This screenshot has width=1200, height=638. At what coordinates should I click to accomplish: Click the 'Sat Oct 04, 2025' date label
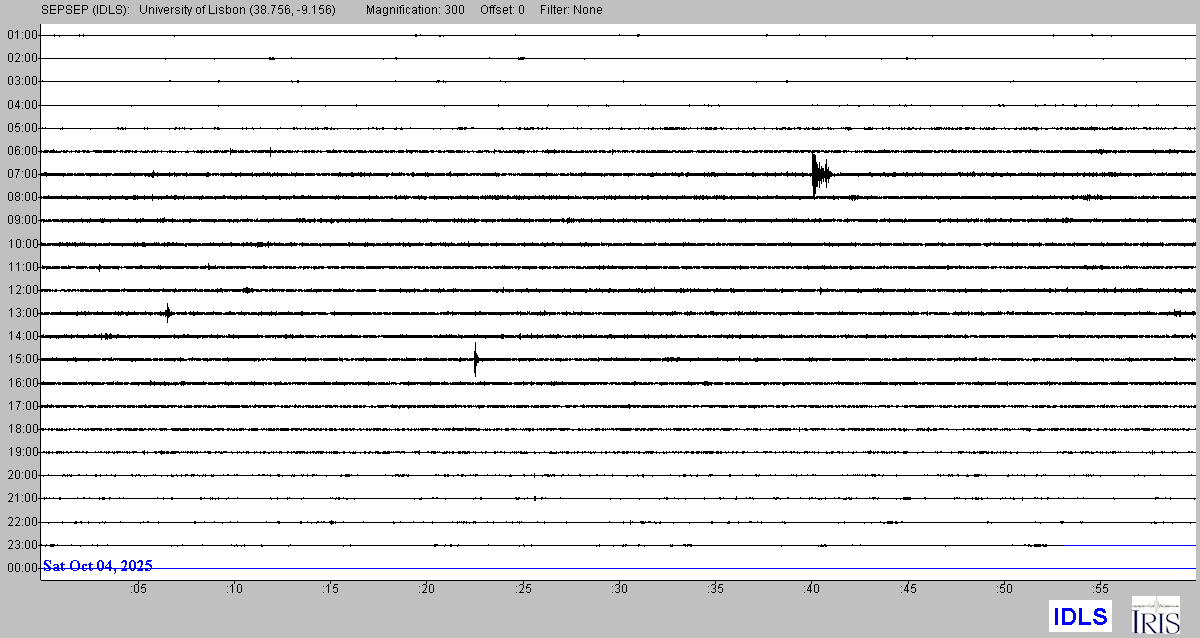coord(98,566)
